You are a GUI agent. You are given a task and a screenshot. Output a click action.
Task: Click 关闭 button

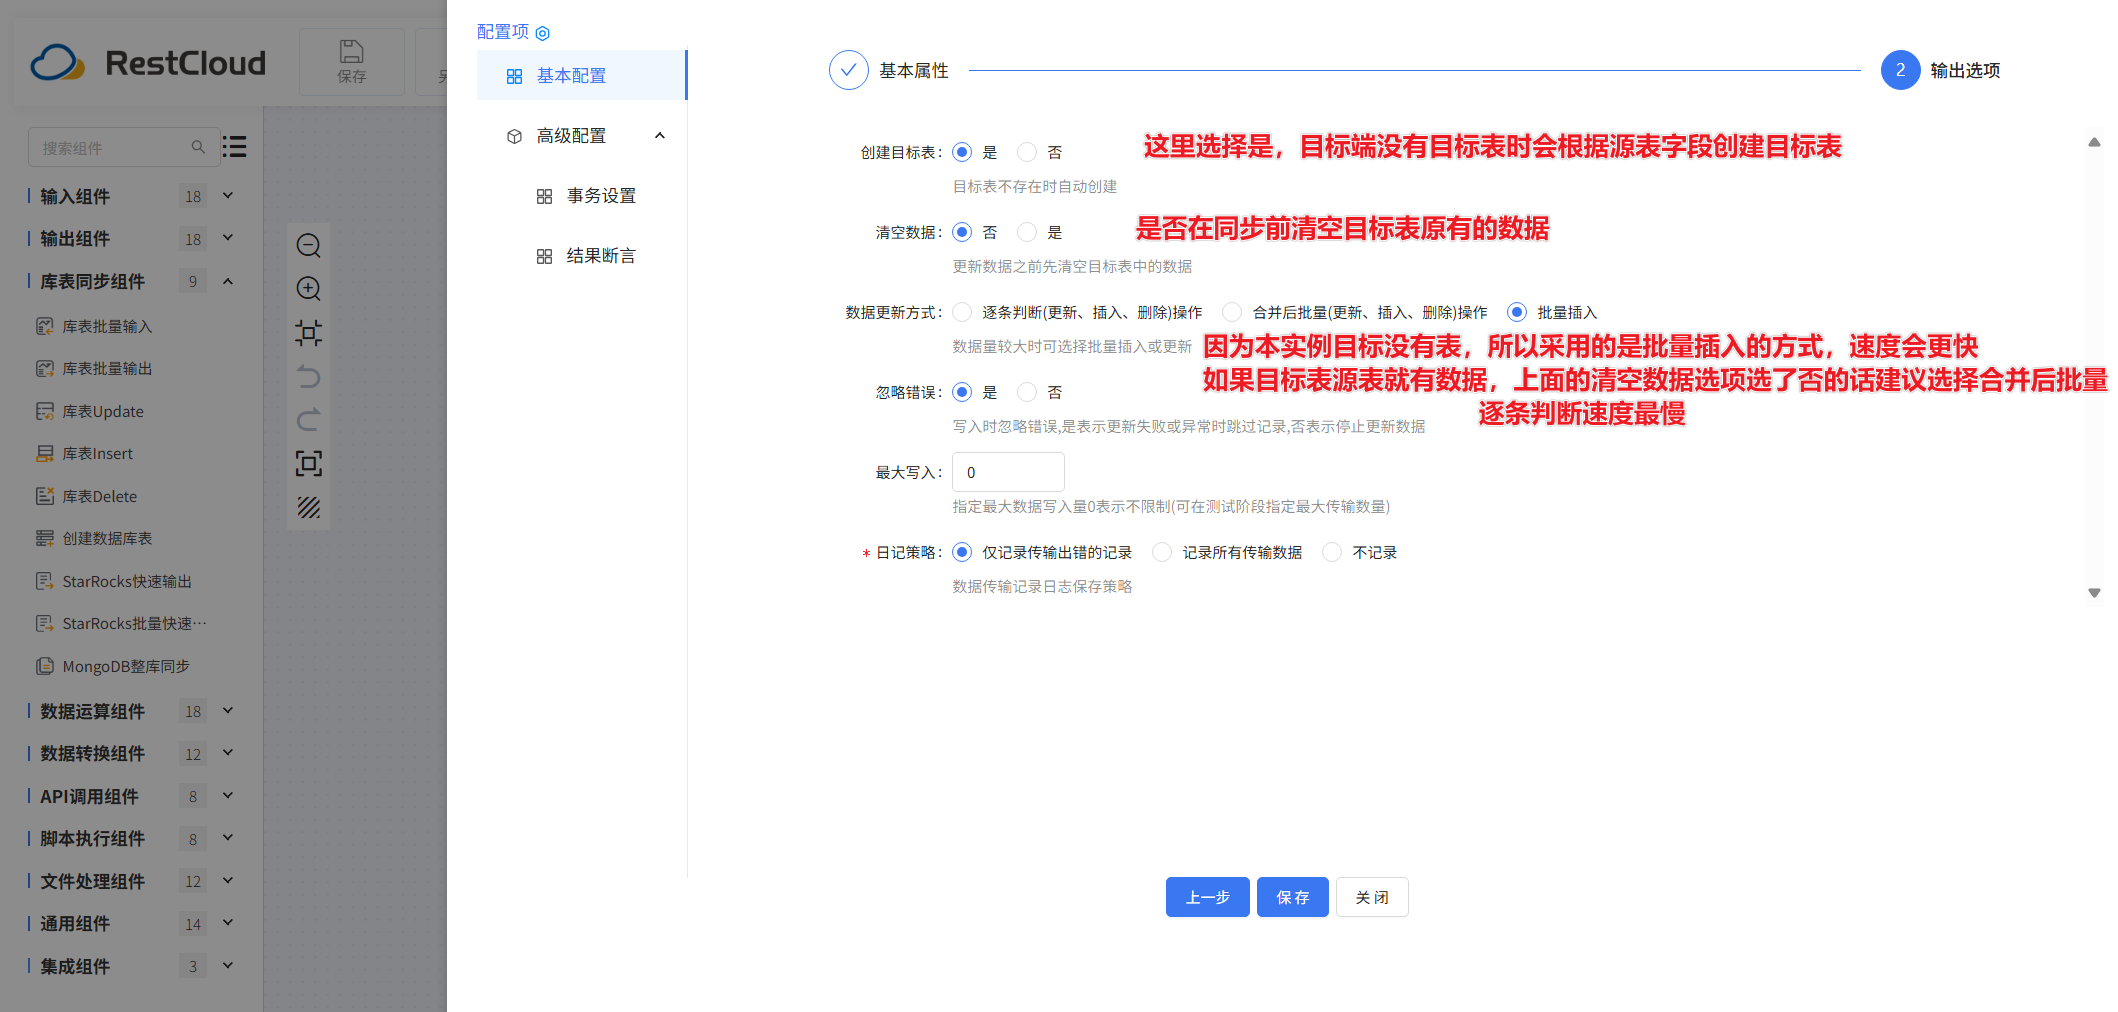(1372, 897)
